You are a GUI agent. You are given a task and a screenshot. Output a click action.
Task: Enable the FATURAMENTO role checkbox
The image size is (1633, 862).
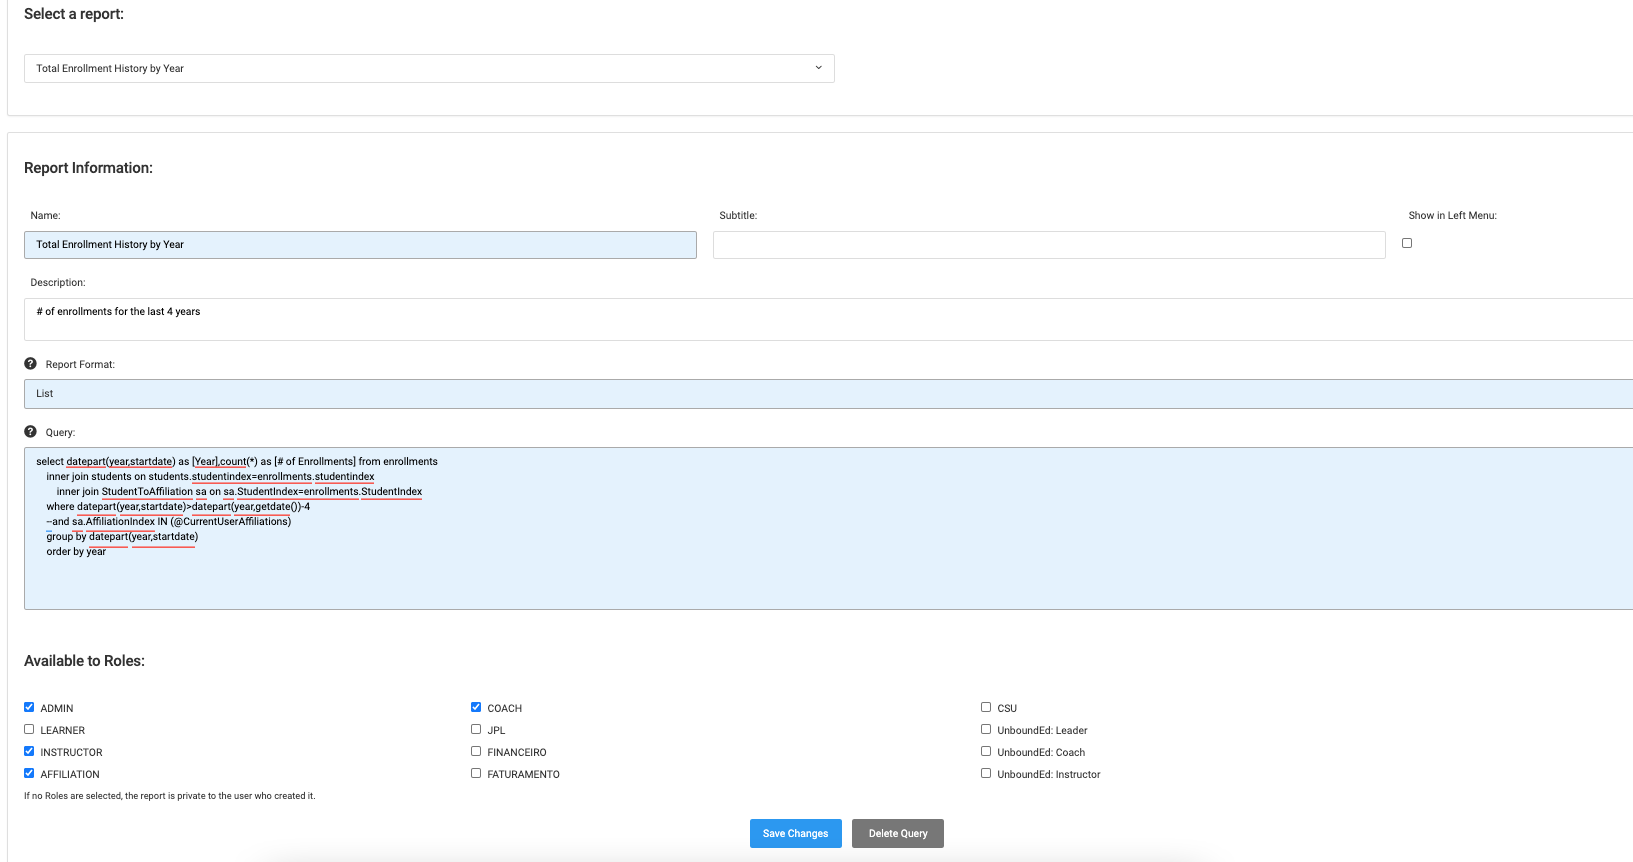click(476, 773)
